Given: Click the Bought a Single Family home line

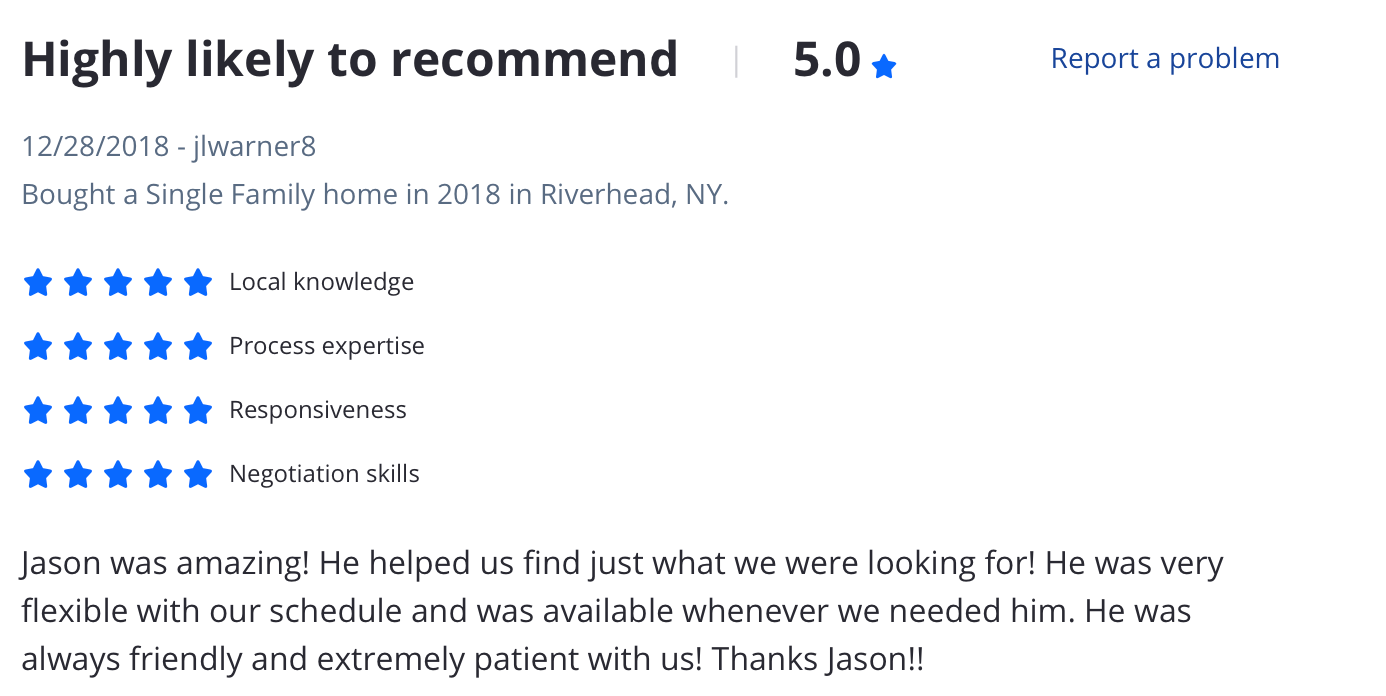Looking at the screenshot, I should click(375, 194).
